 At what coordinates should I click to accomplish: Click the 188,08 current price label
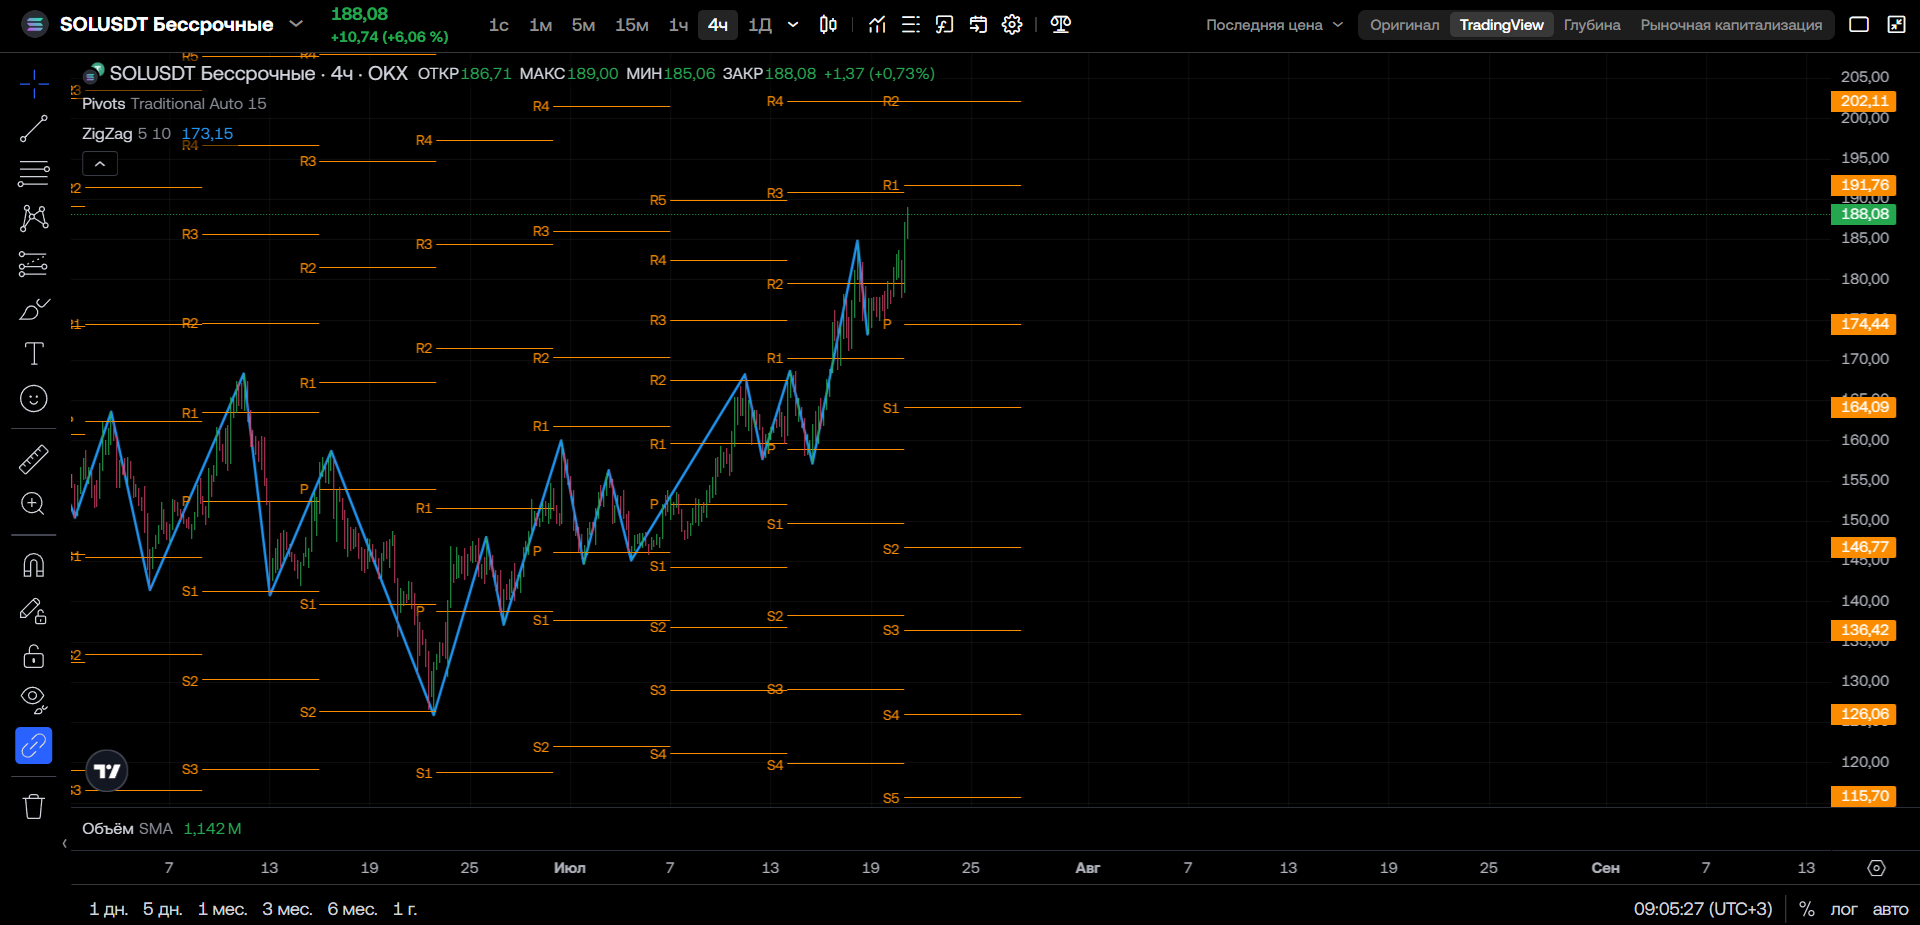point(1864,214)
